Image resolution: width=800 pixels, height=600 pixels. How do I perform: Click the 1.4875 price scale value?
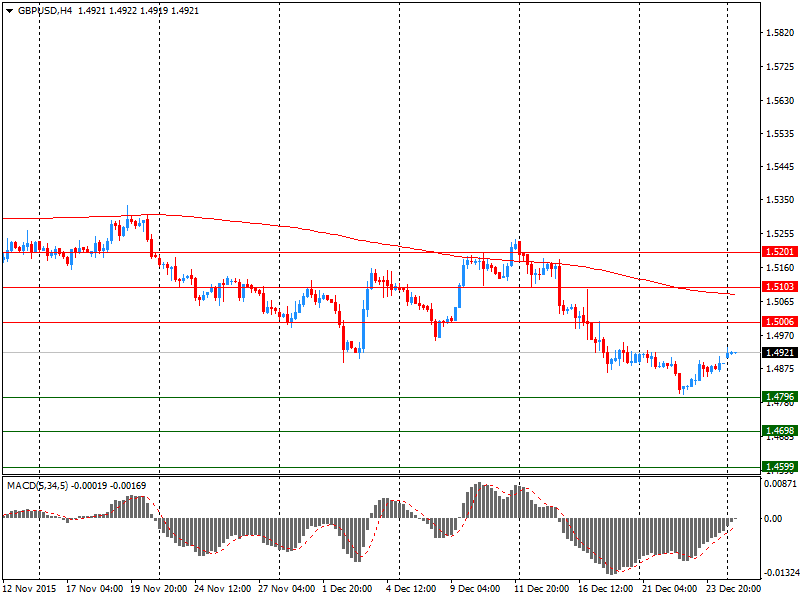(781, 369)
